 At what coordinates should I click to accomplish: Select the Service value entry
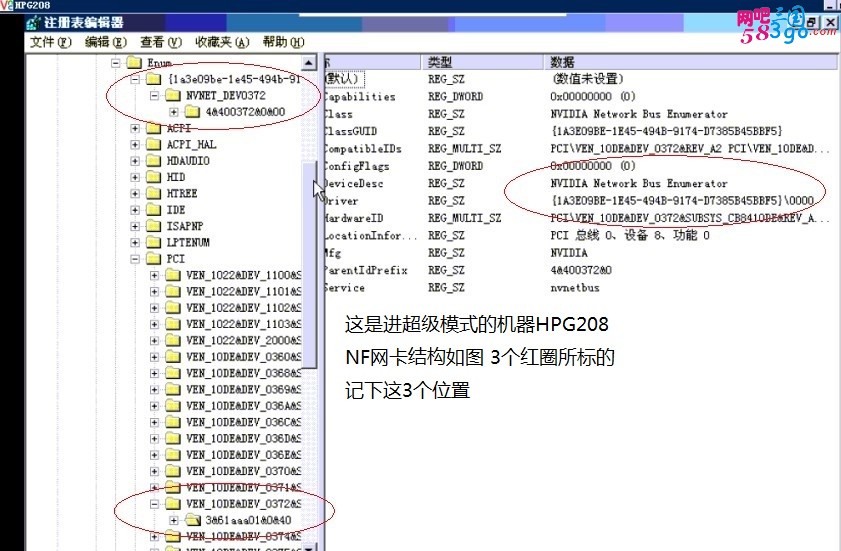click(344, 288)
